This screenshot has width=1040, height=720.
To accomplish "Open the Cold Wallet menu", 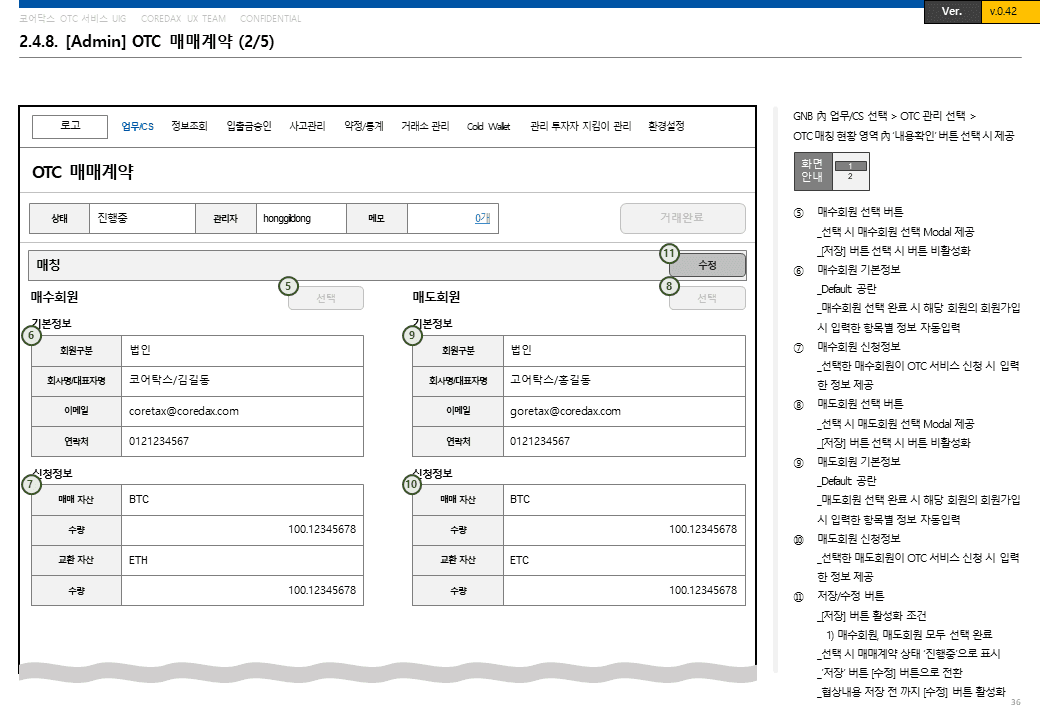I will pos(488,126).
